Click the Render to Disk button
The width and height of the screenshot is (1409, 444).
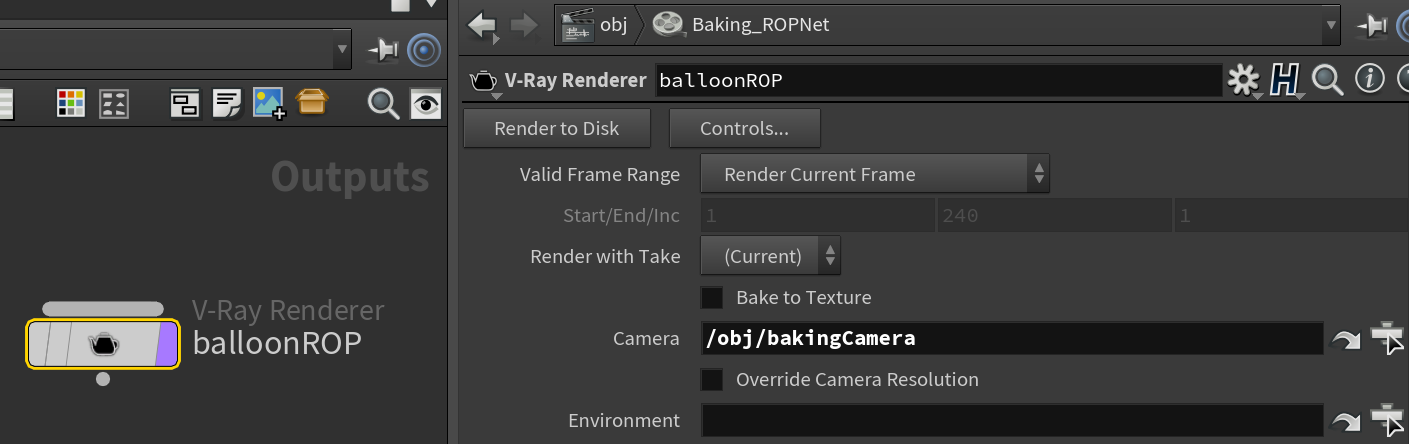click(x=557, y=128)
